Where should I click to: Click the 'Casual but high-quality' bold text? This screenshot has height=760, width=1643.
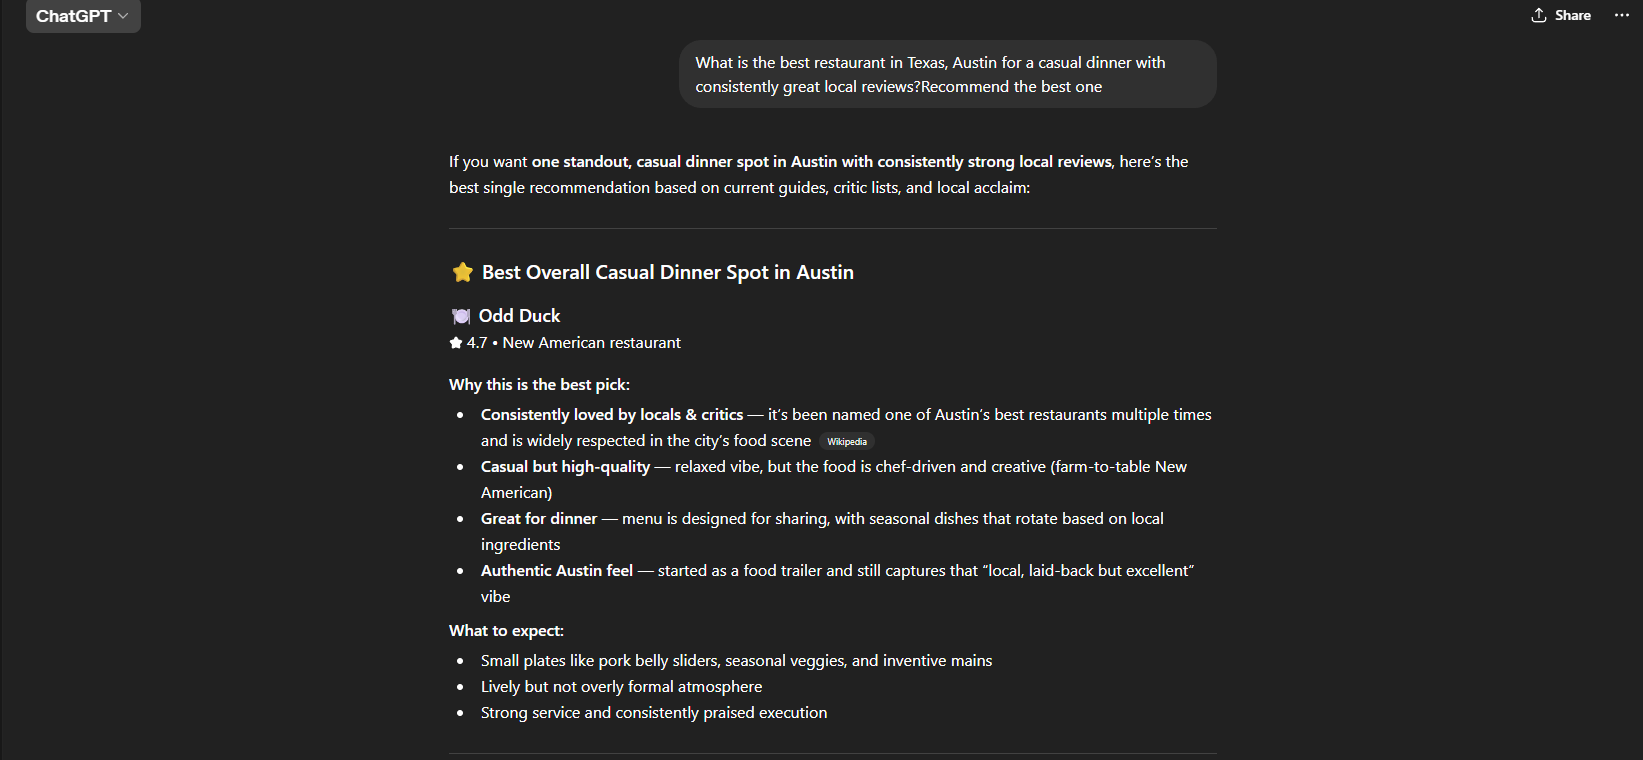click(x=565, y=467)
